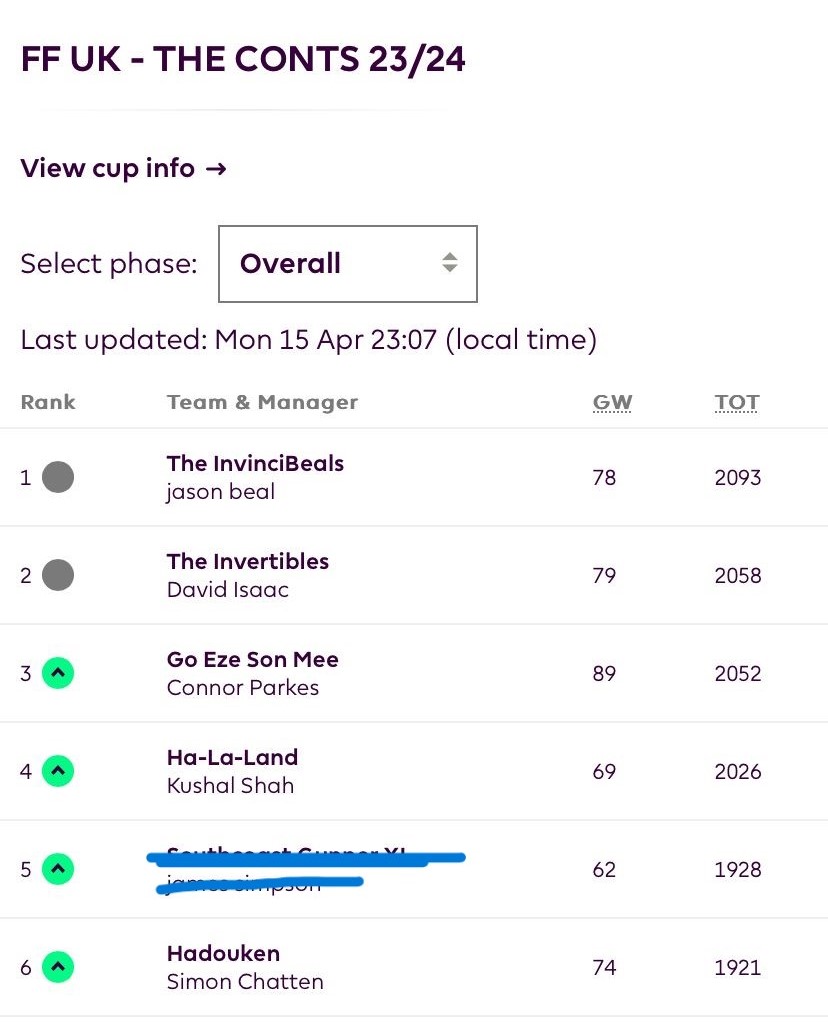Select the Go Eze Son Mee team
The width and height of the screenshot is (828, 1036).
coord(252,660)
